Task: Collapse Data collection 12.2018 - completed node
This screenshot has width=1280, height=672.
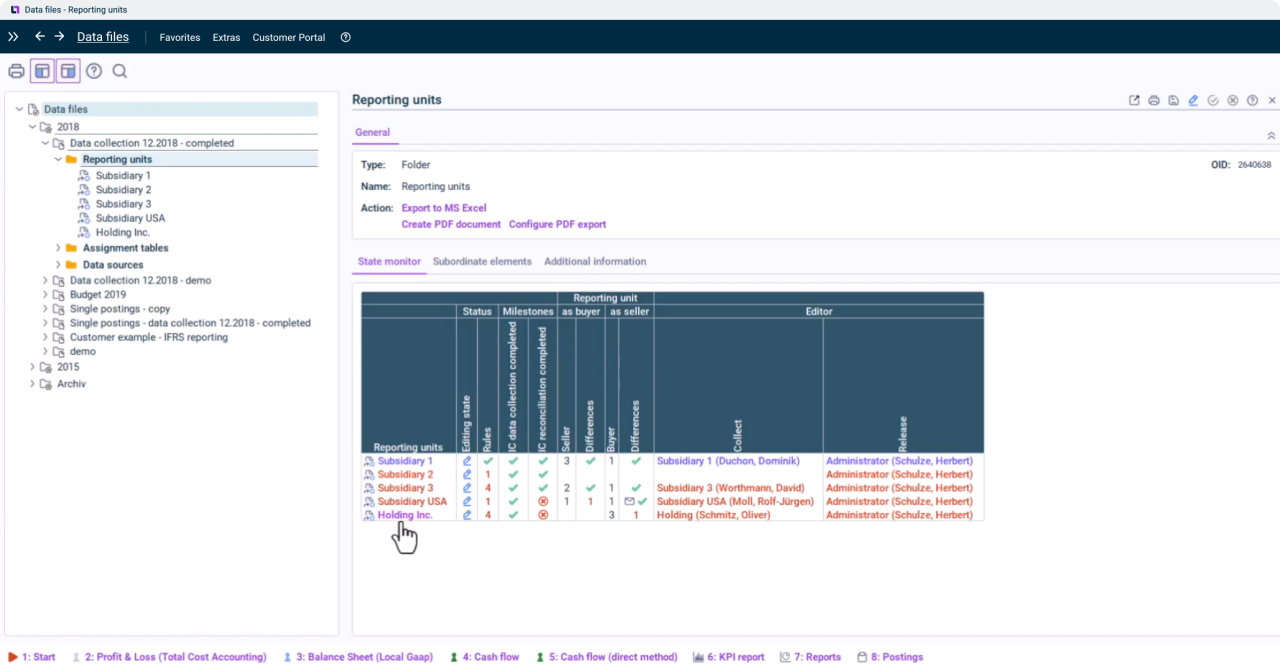Action: (45, 143)
